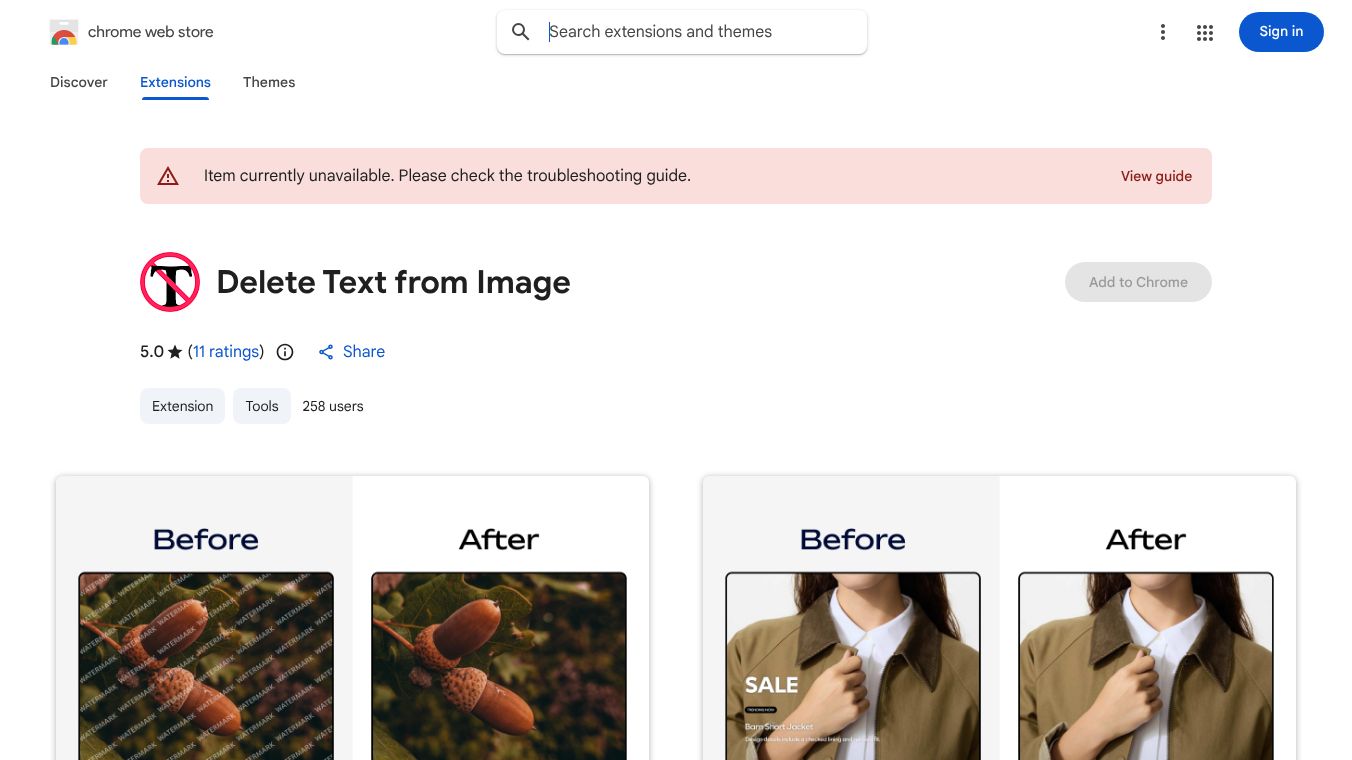
Task: Click the Share text link
Action: coord(364,352)
